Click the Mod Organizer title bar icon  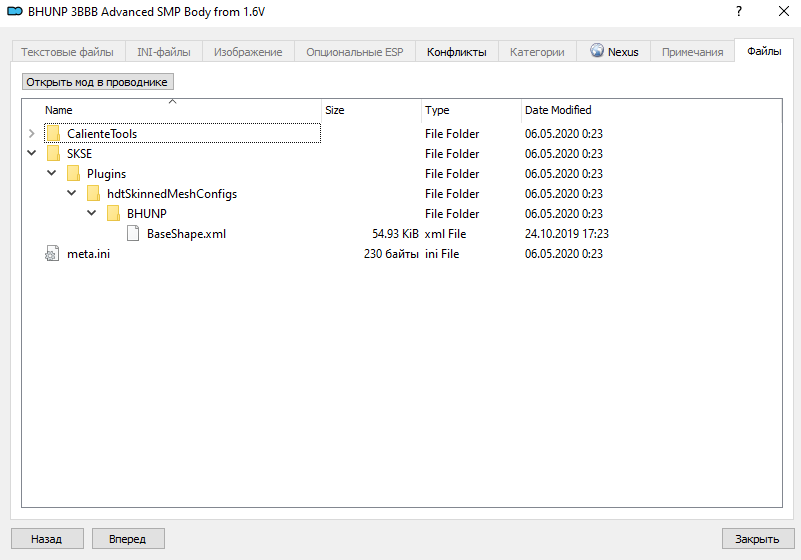(15, 11)
